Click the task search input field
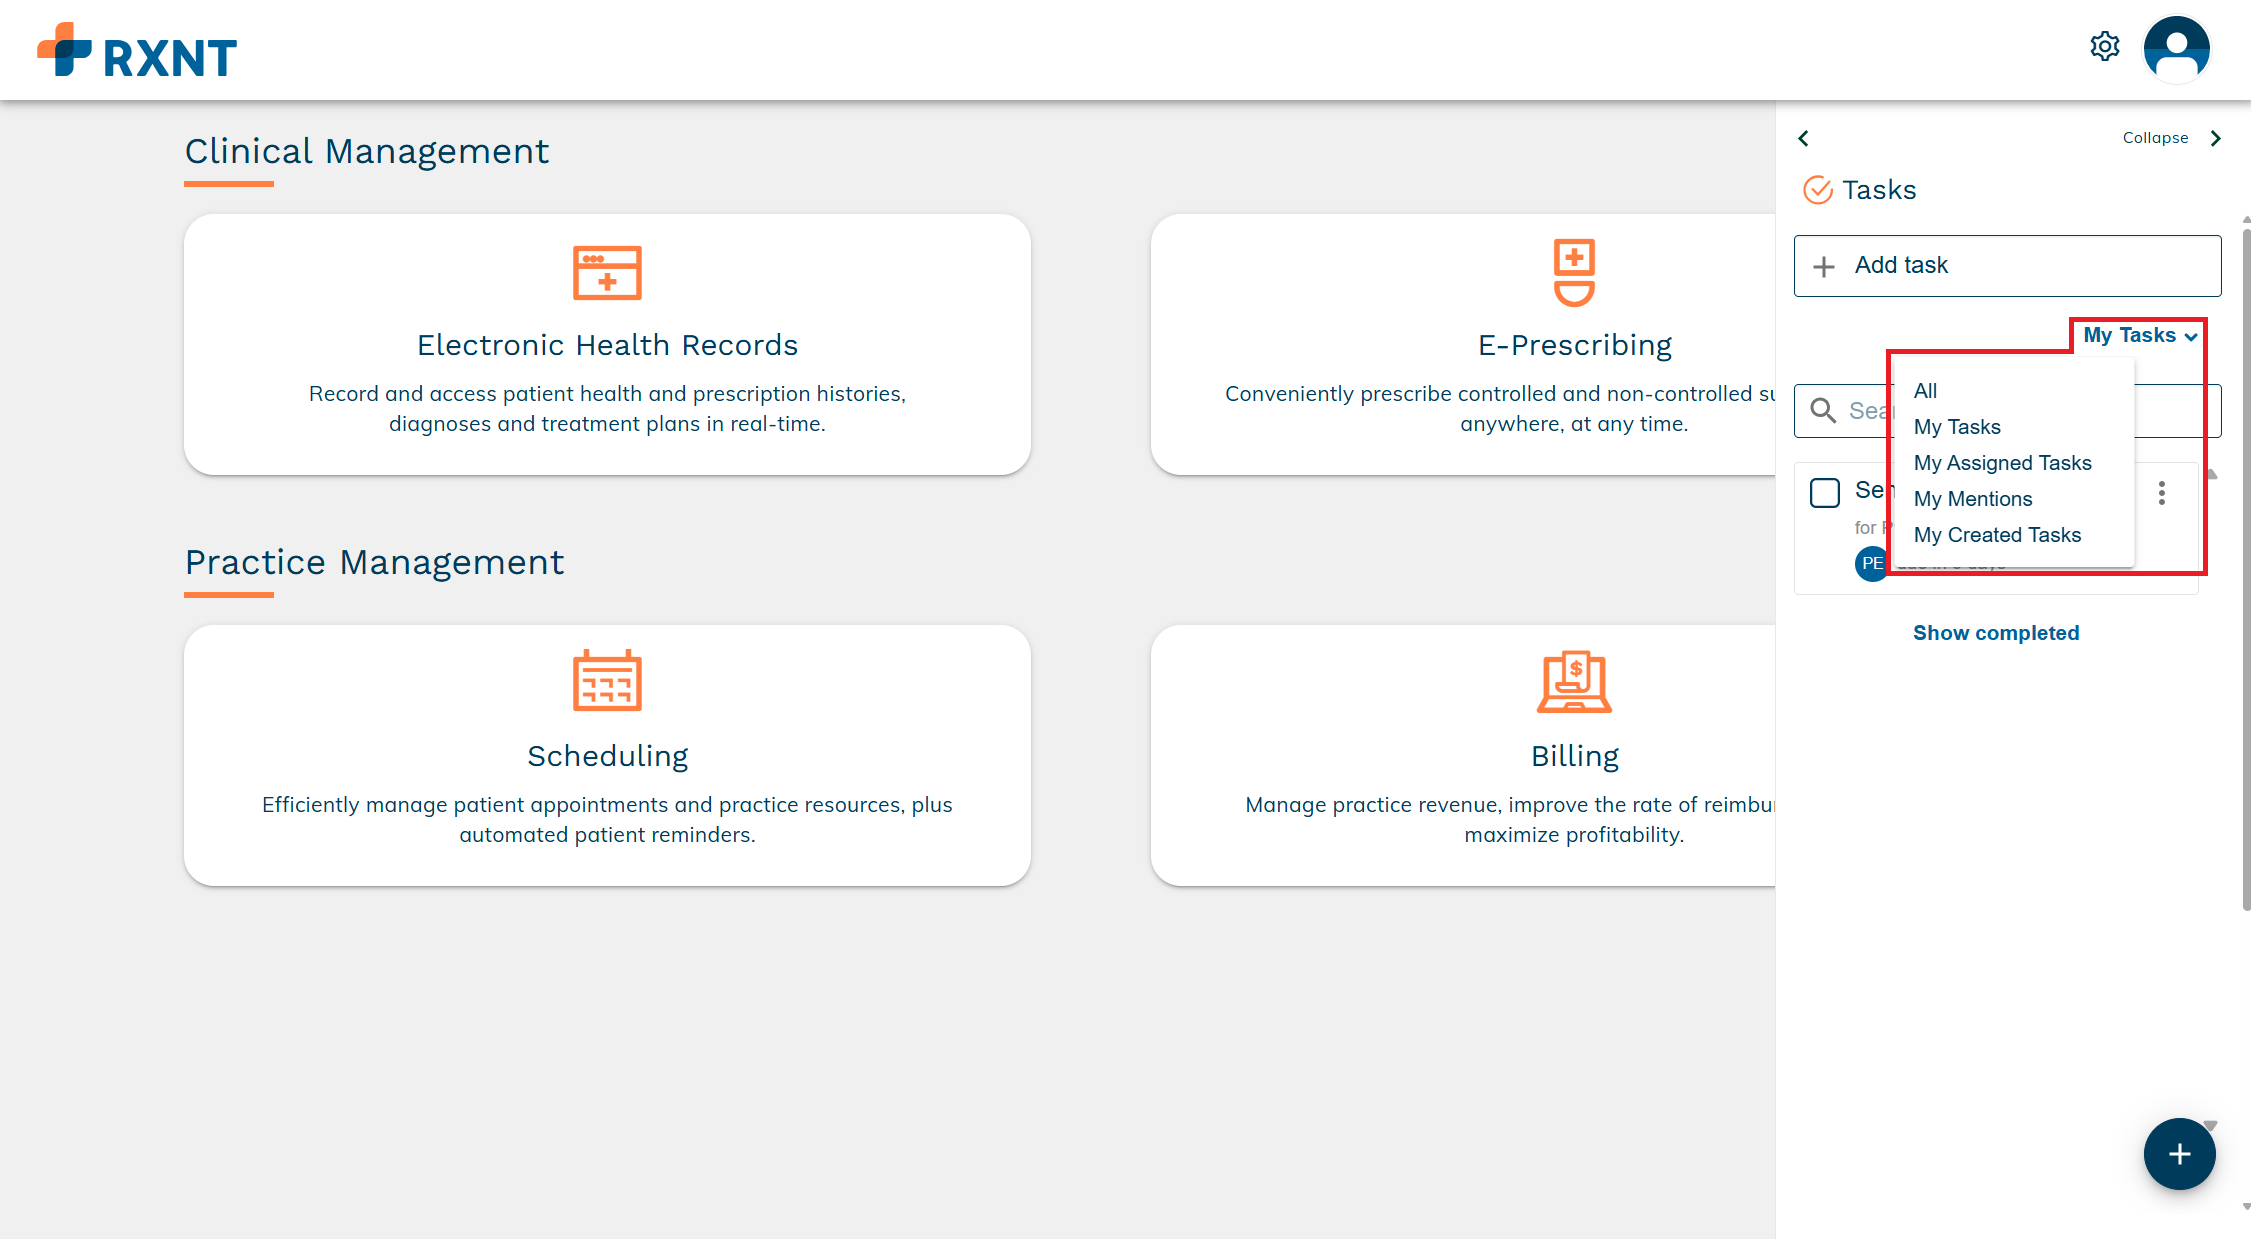This screenshot has width=2251, height=1239. (x=2007, y=411)
